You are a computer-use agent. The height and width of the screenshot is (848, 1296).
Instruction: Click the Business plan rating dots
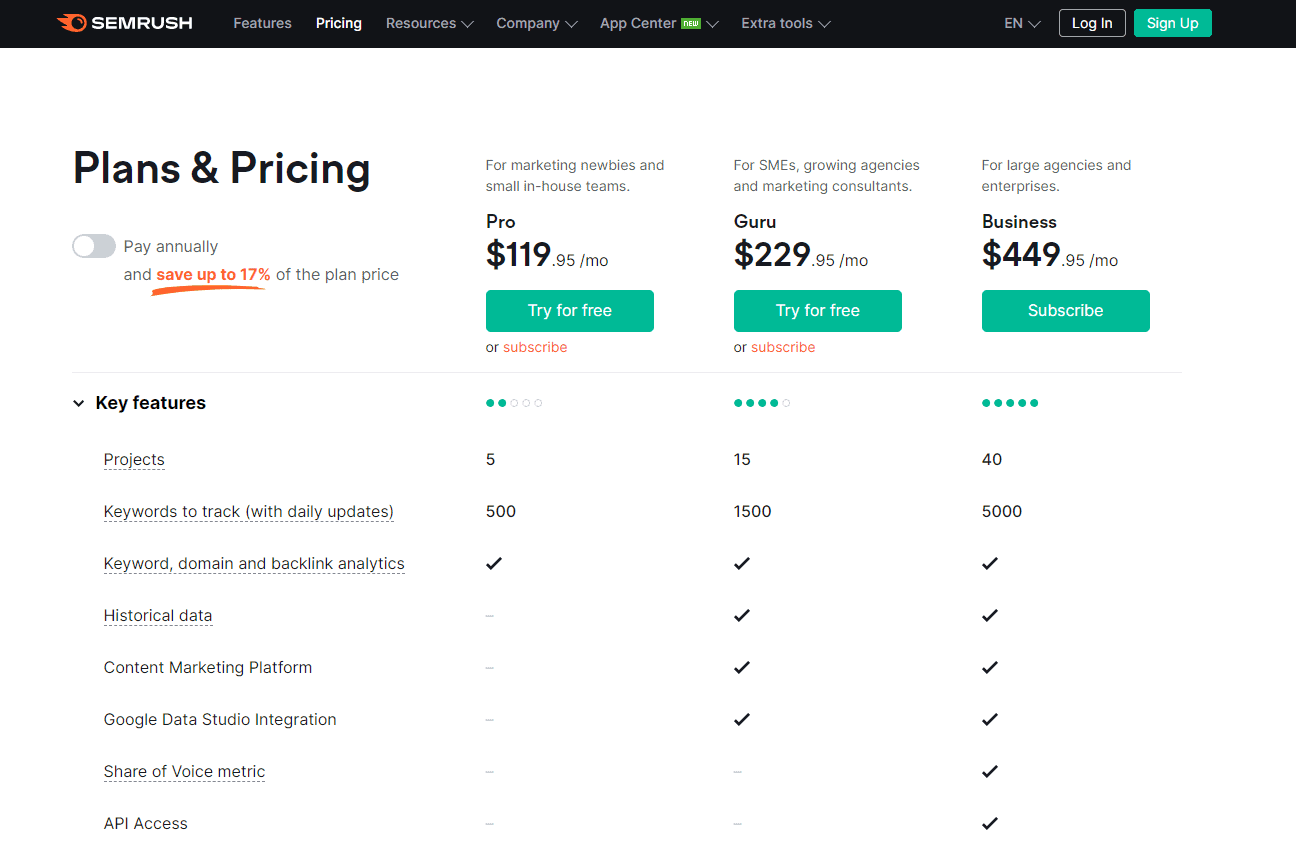pos(1010,403)
